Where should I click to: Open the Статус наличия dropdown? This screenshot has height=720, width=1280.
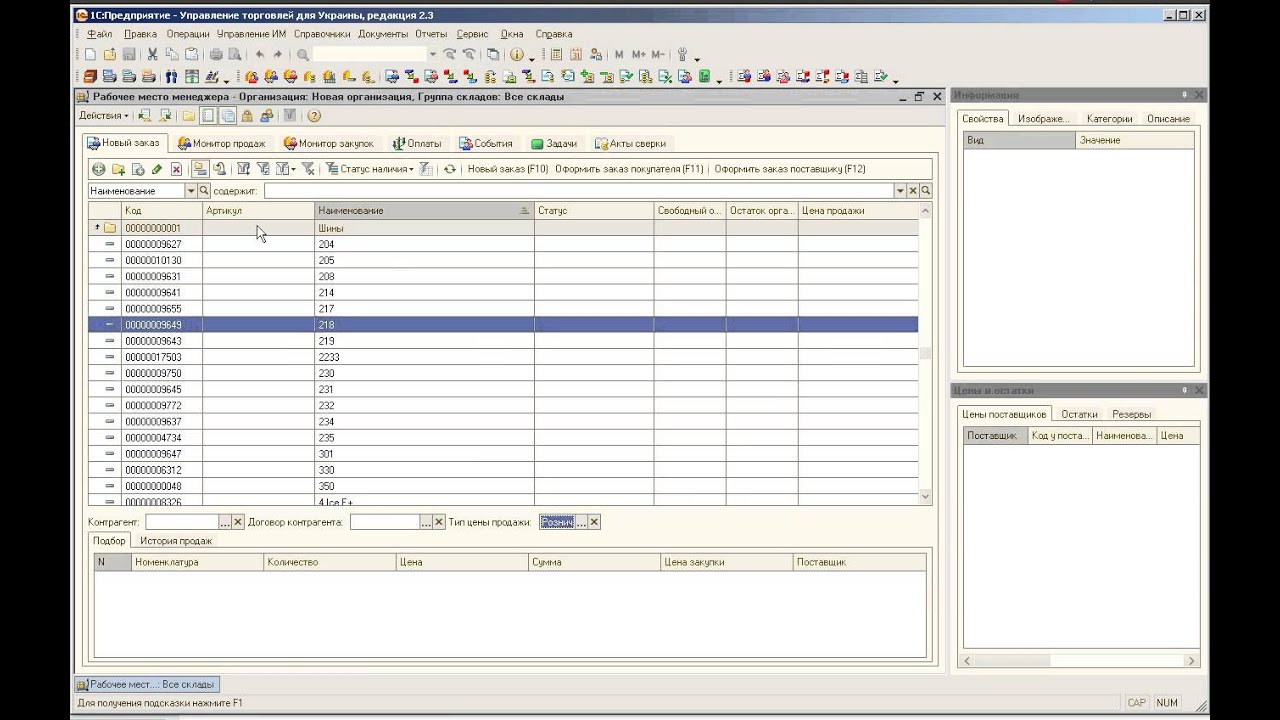point(369,169)
